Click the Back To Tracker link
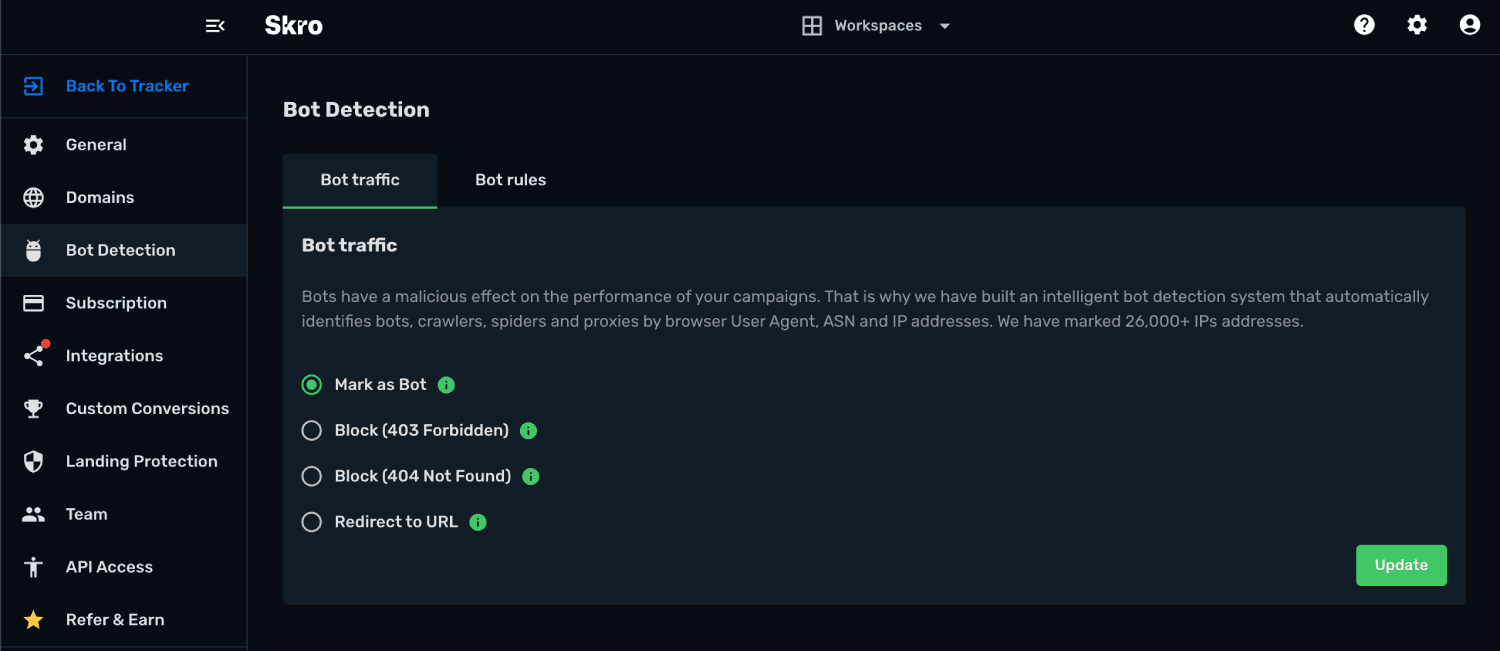 [x=127, y=86]
